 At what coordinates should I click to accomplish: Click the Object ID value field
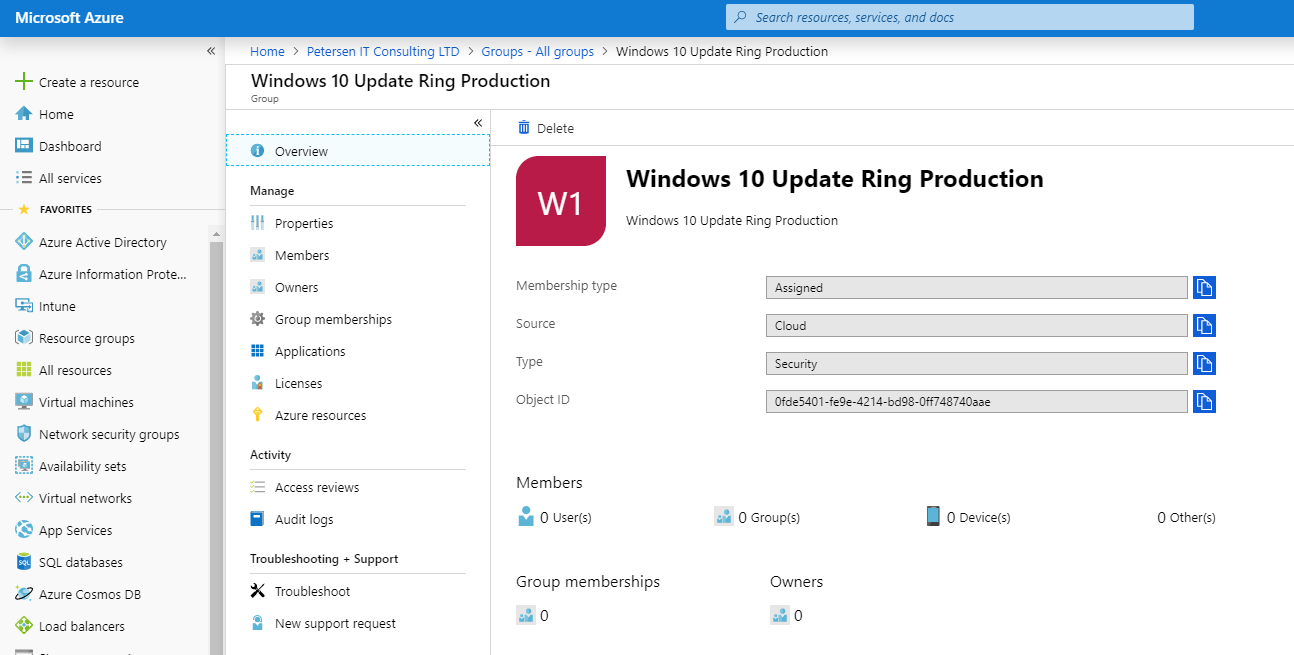coord(977,402)
